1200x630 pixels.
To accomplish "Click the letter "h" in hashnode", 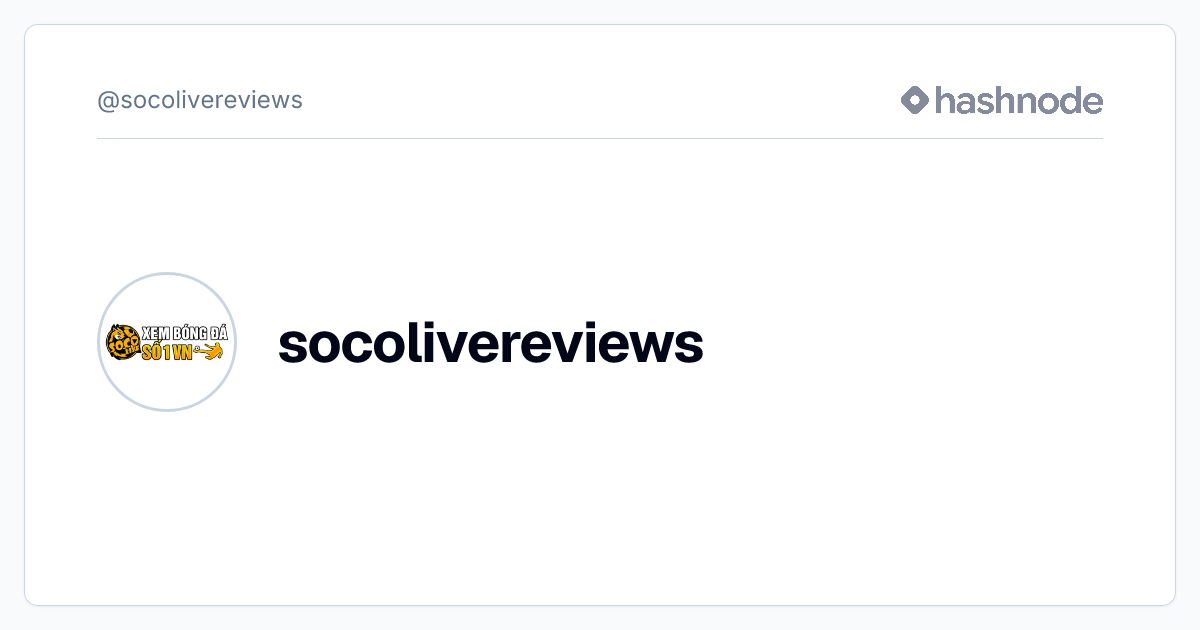I will 945,99.
